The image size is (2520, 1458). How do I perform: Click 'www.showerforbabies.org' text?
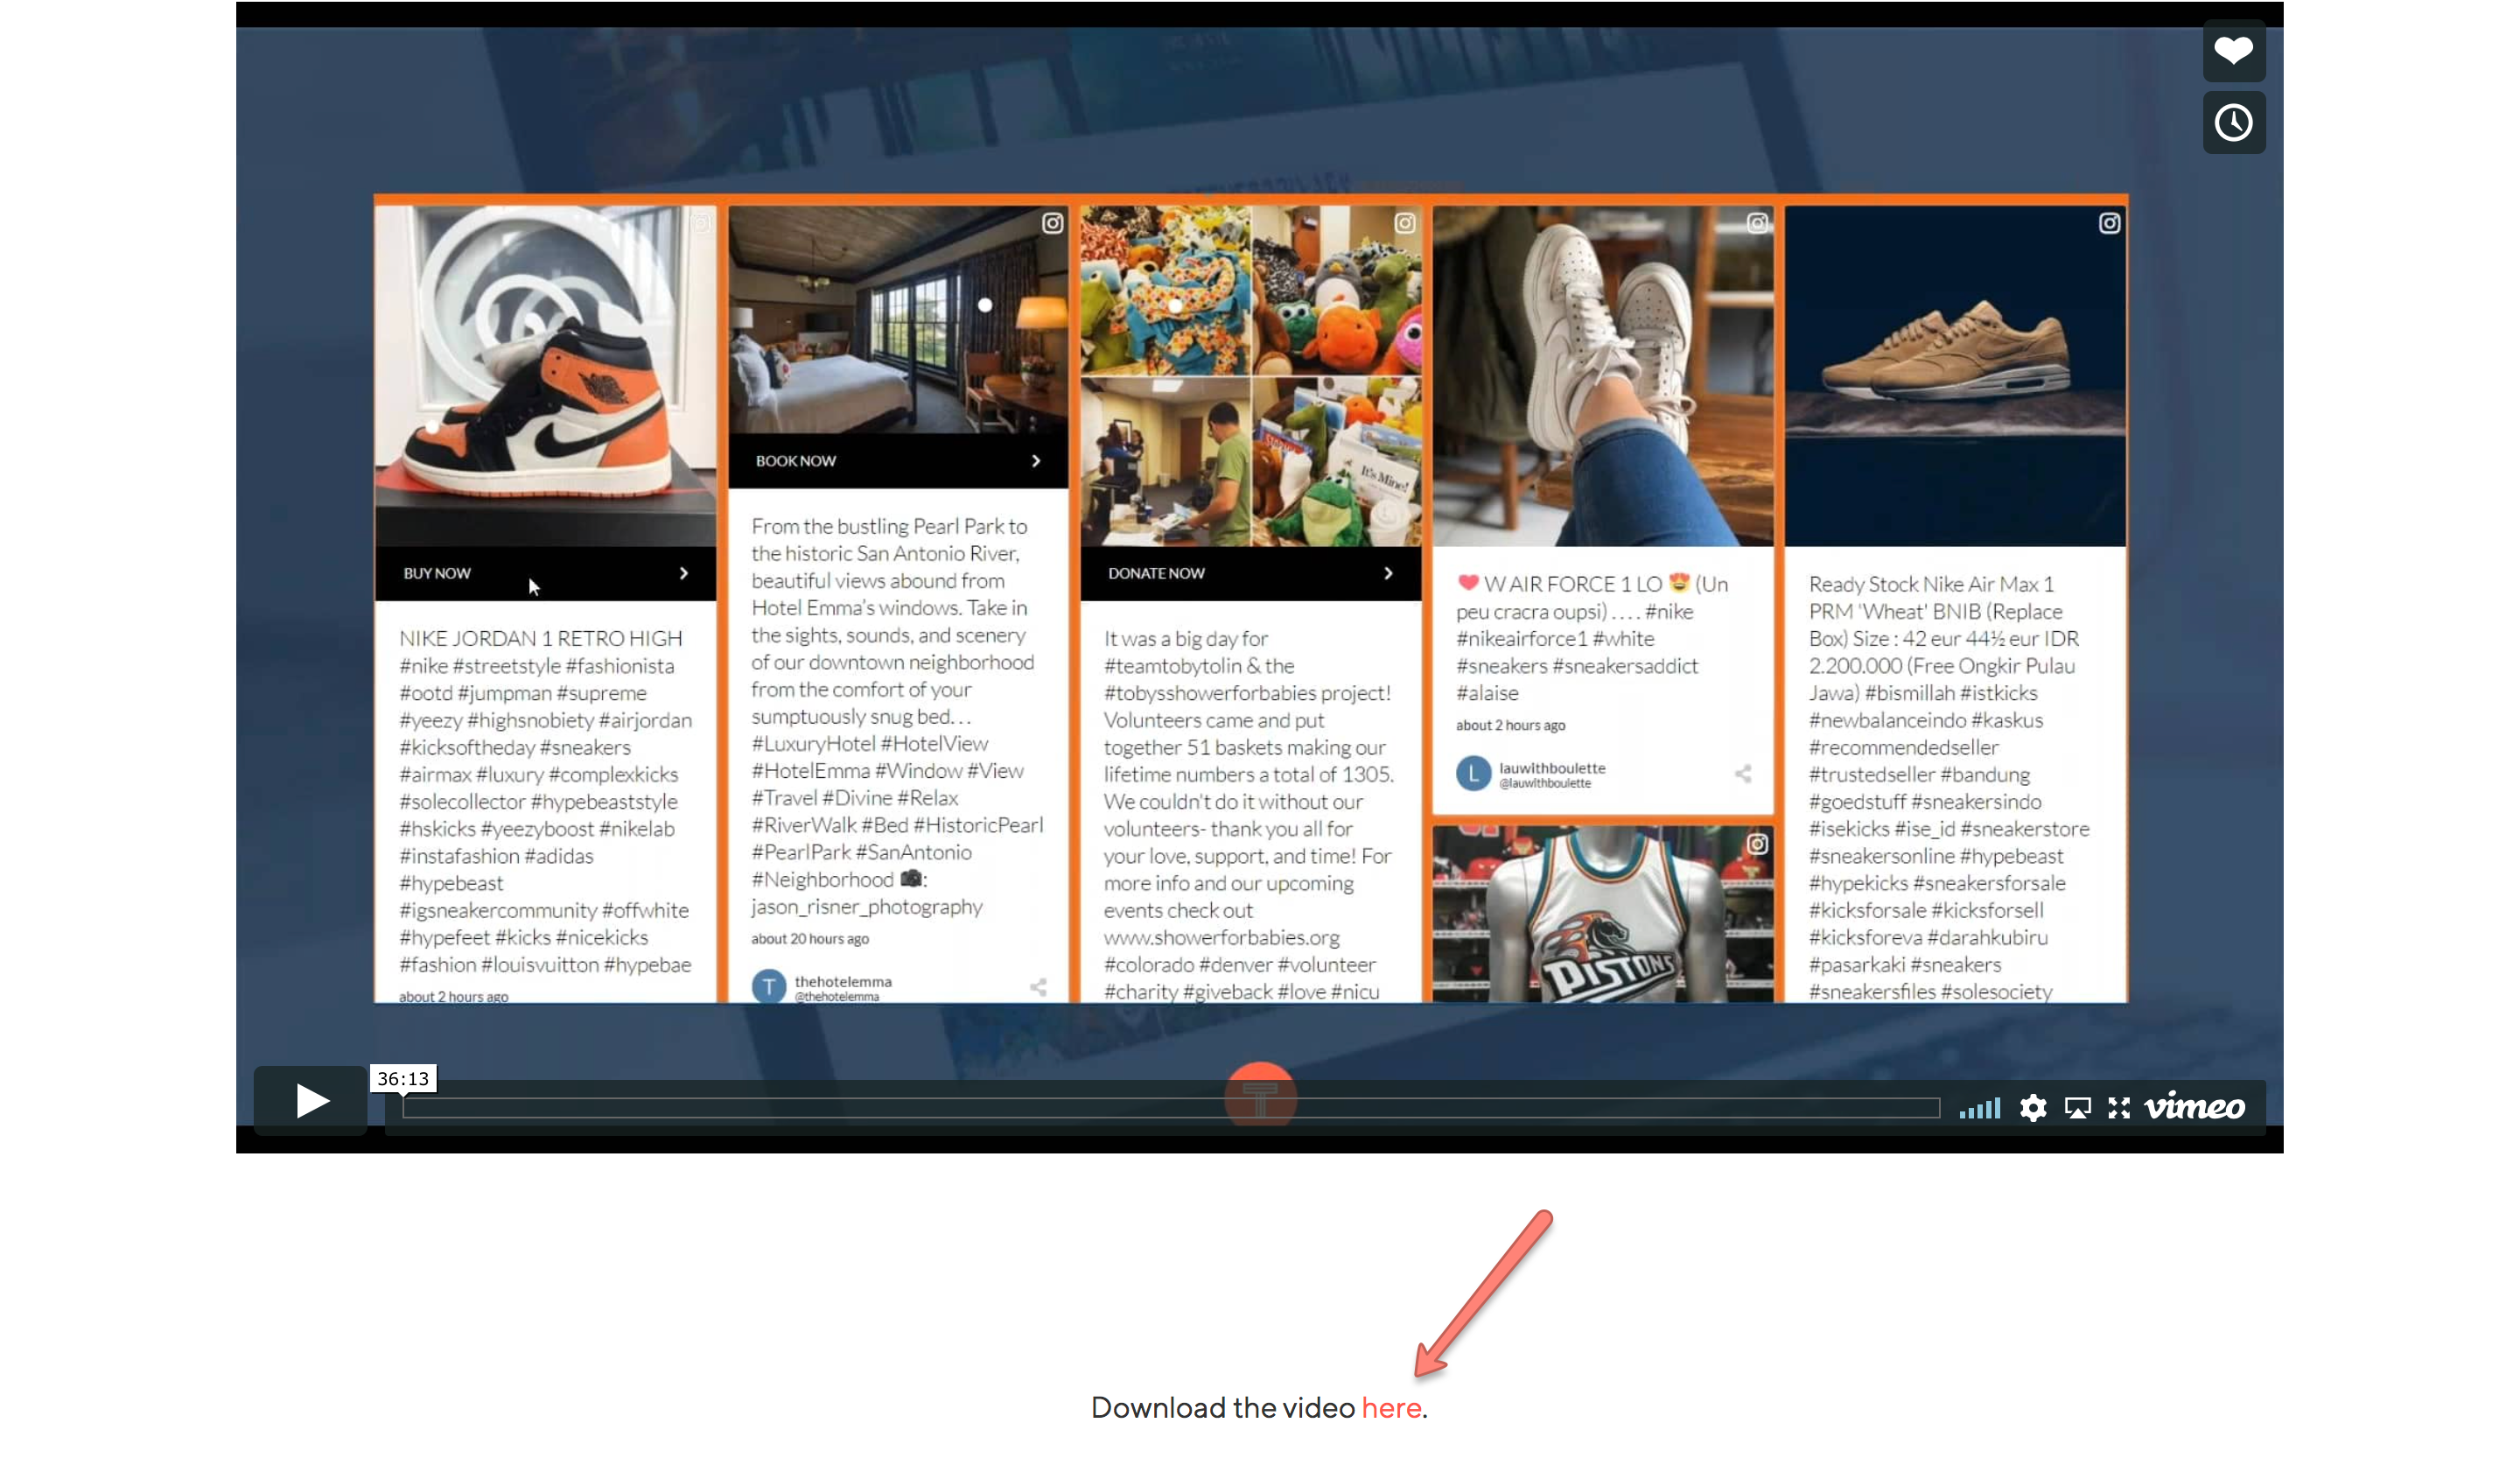click(1221, 938)
